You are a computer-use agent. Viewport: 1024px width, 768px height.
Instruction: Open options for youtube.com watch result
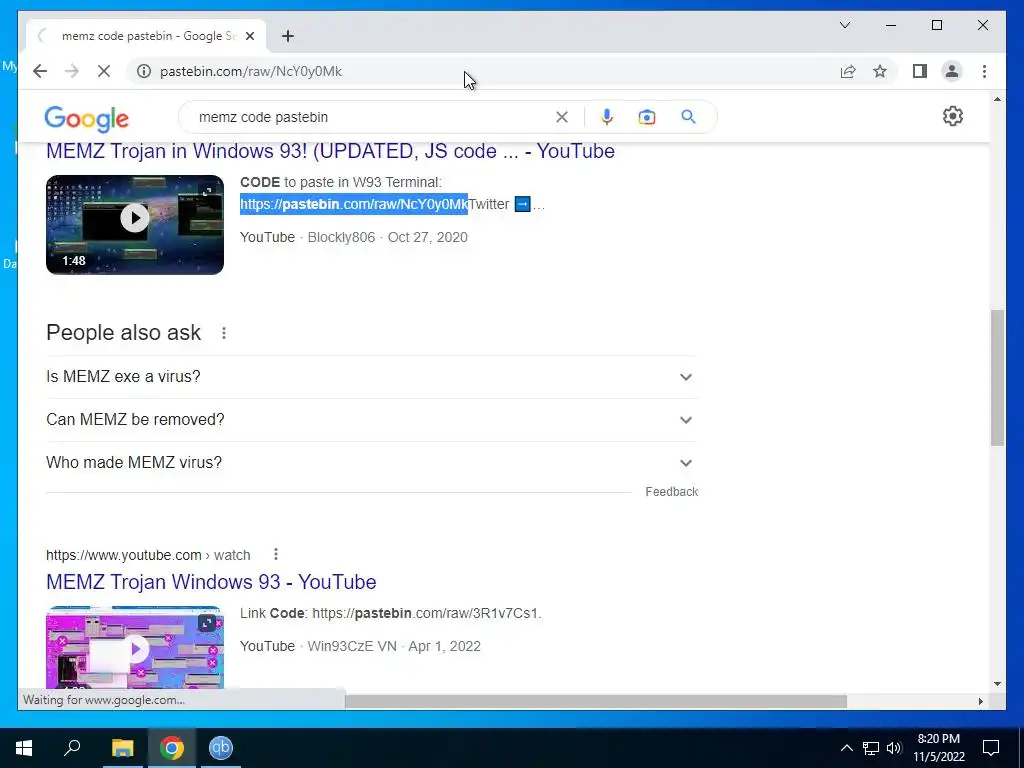pyautogui.click(x=276, y=554)
